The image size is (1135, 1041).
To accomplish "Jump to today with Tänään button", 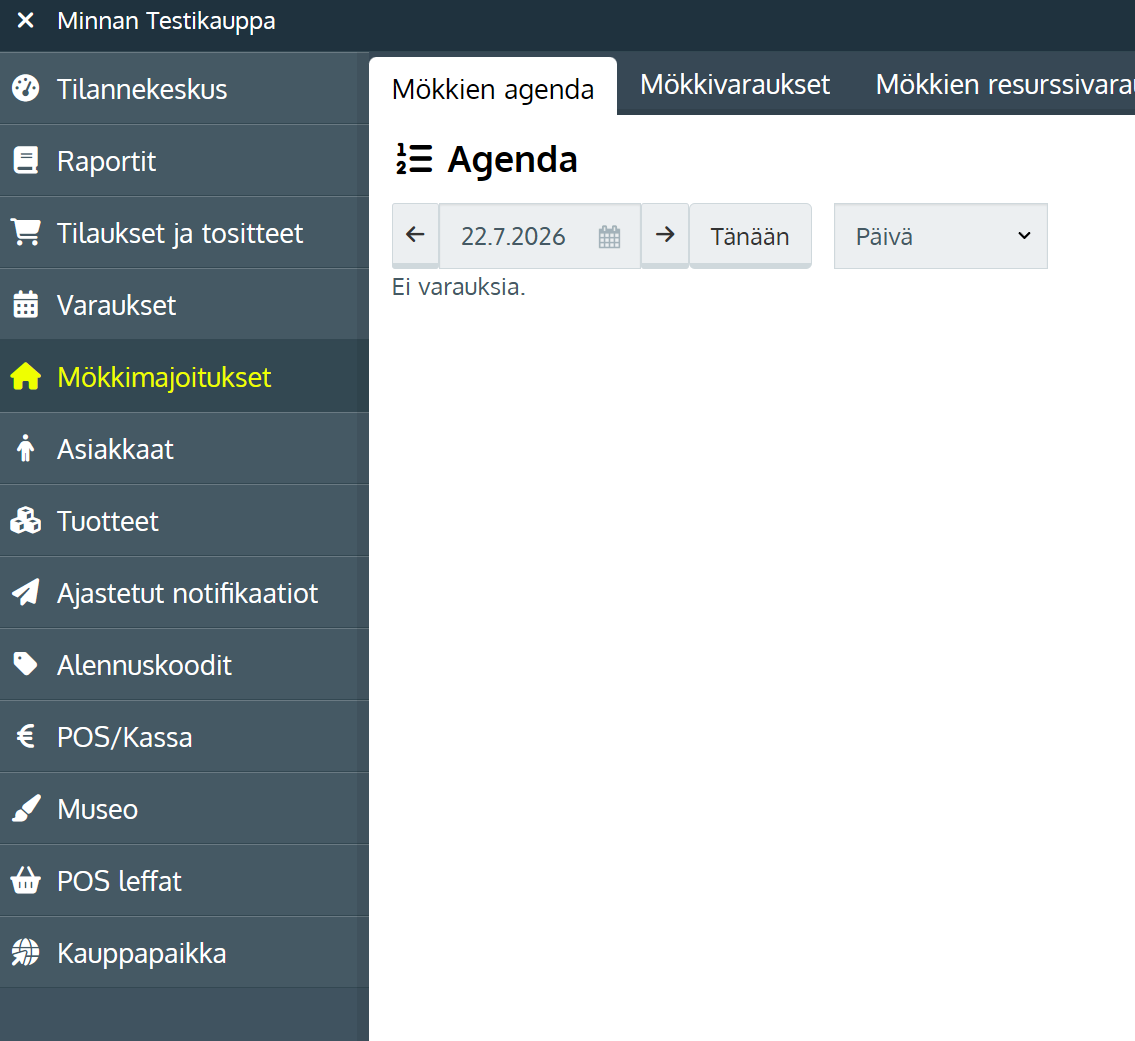I will (750, 236).
